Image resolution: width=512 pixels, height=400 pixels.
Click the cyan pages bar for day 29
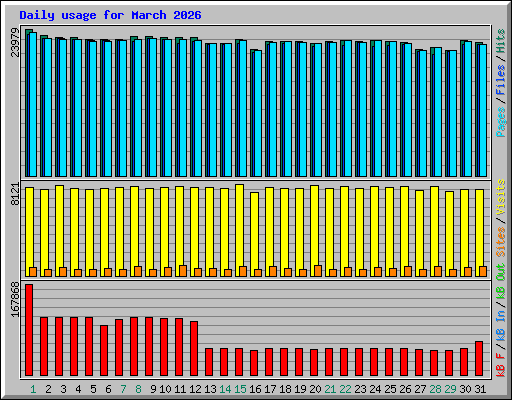453,113
